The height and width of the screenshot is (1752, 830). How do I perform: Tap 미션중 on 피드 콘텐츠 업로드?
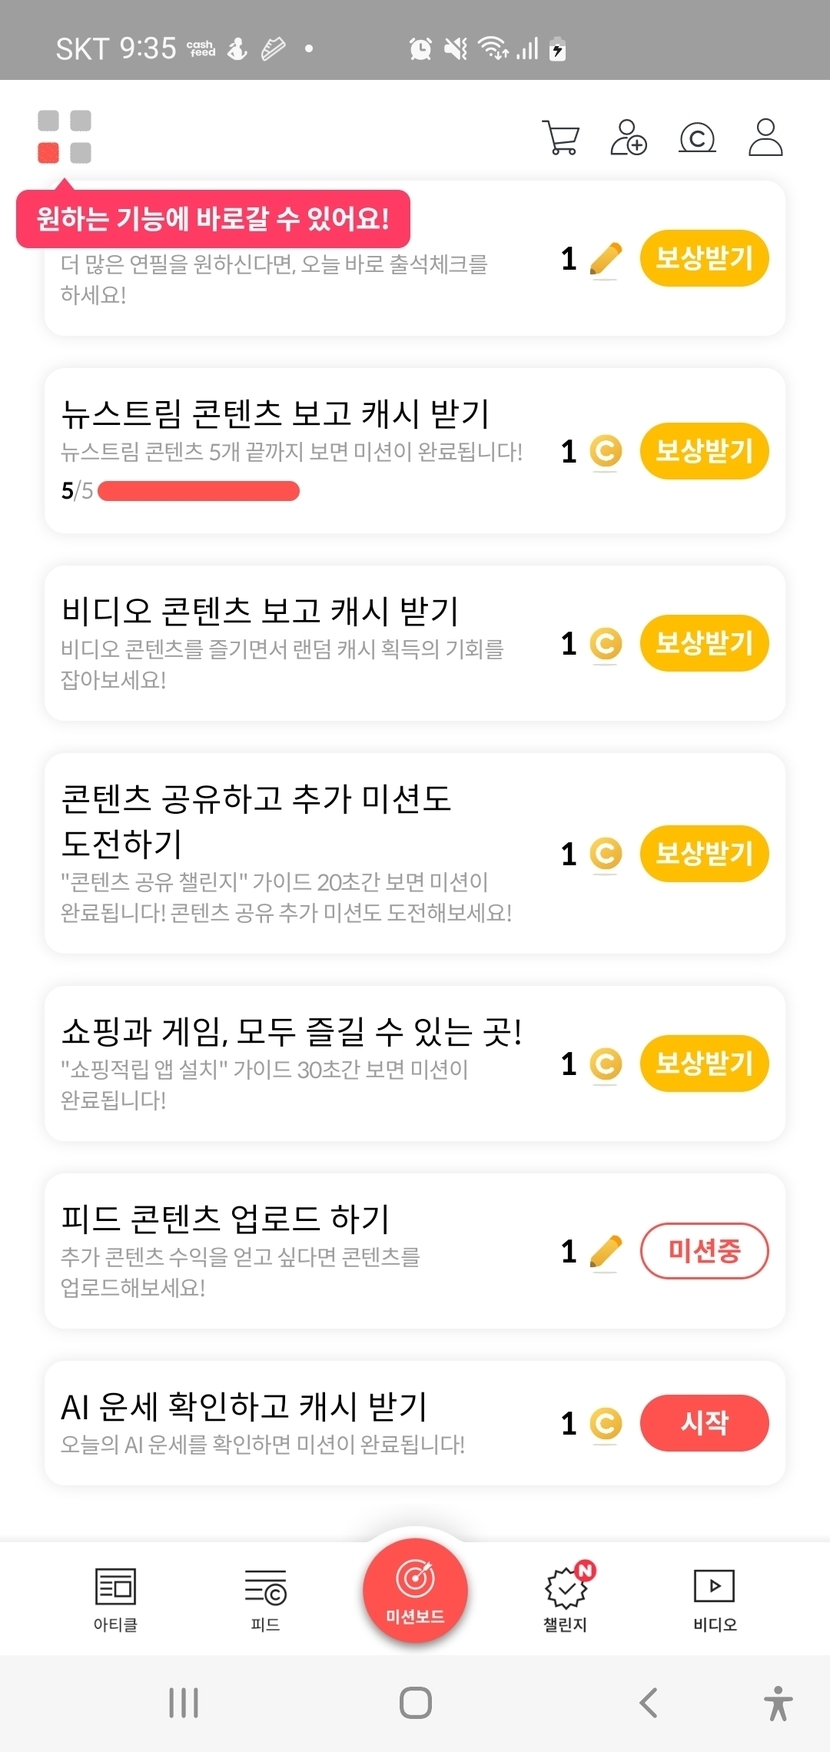click(x=704, y=1251)
